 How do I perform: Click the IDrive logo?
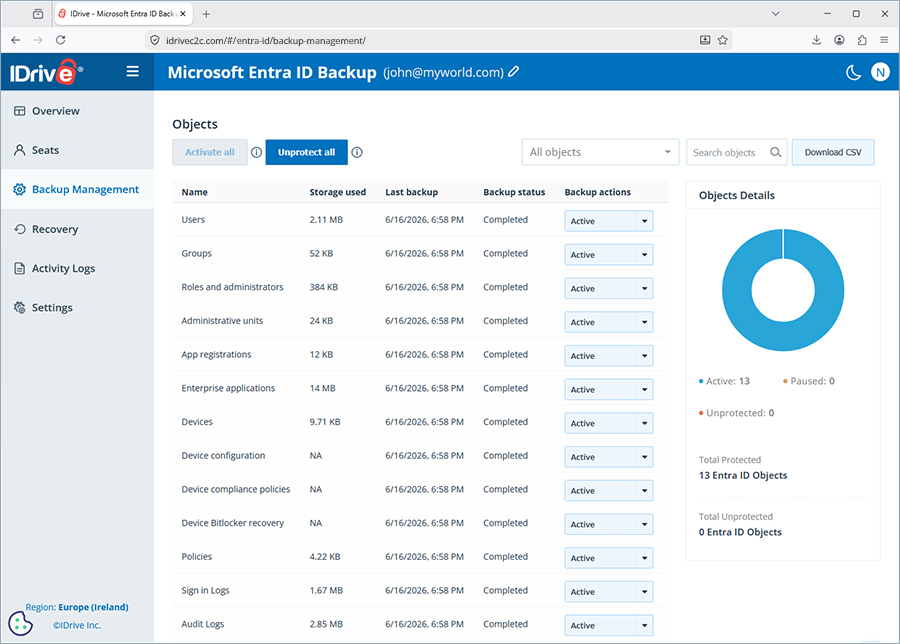coord(46,72)
